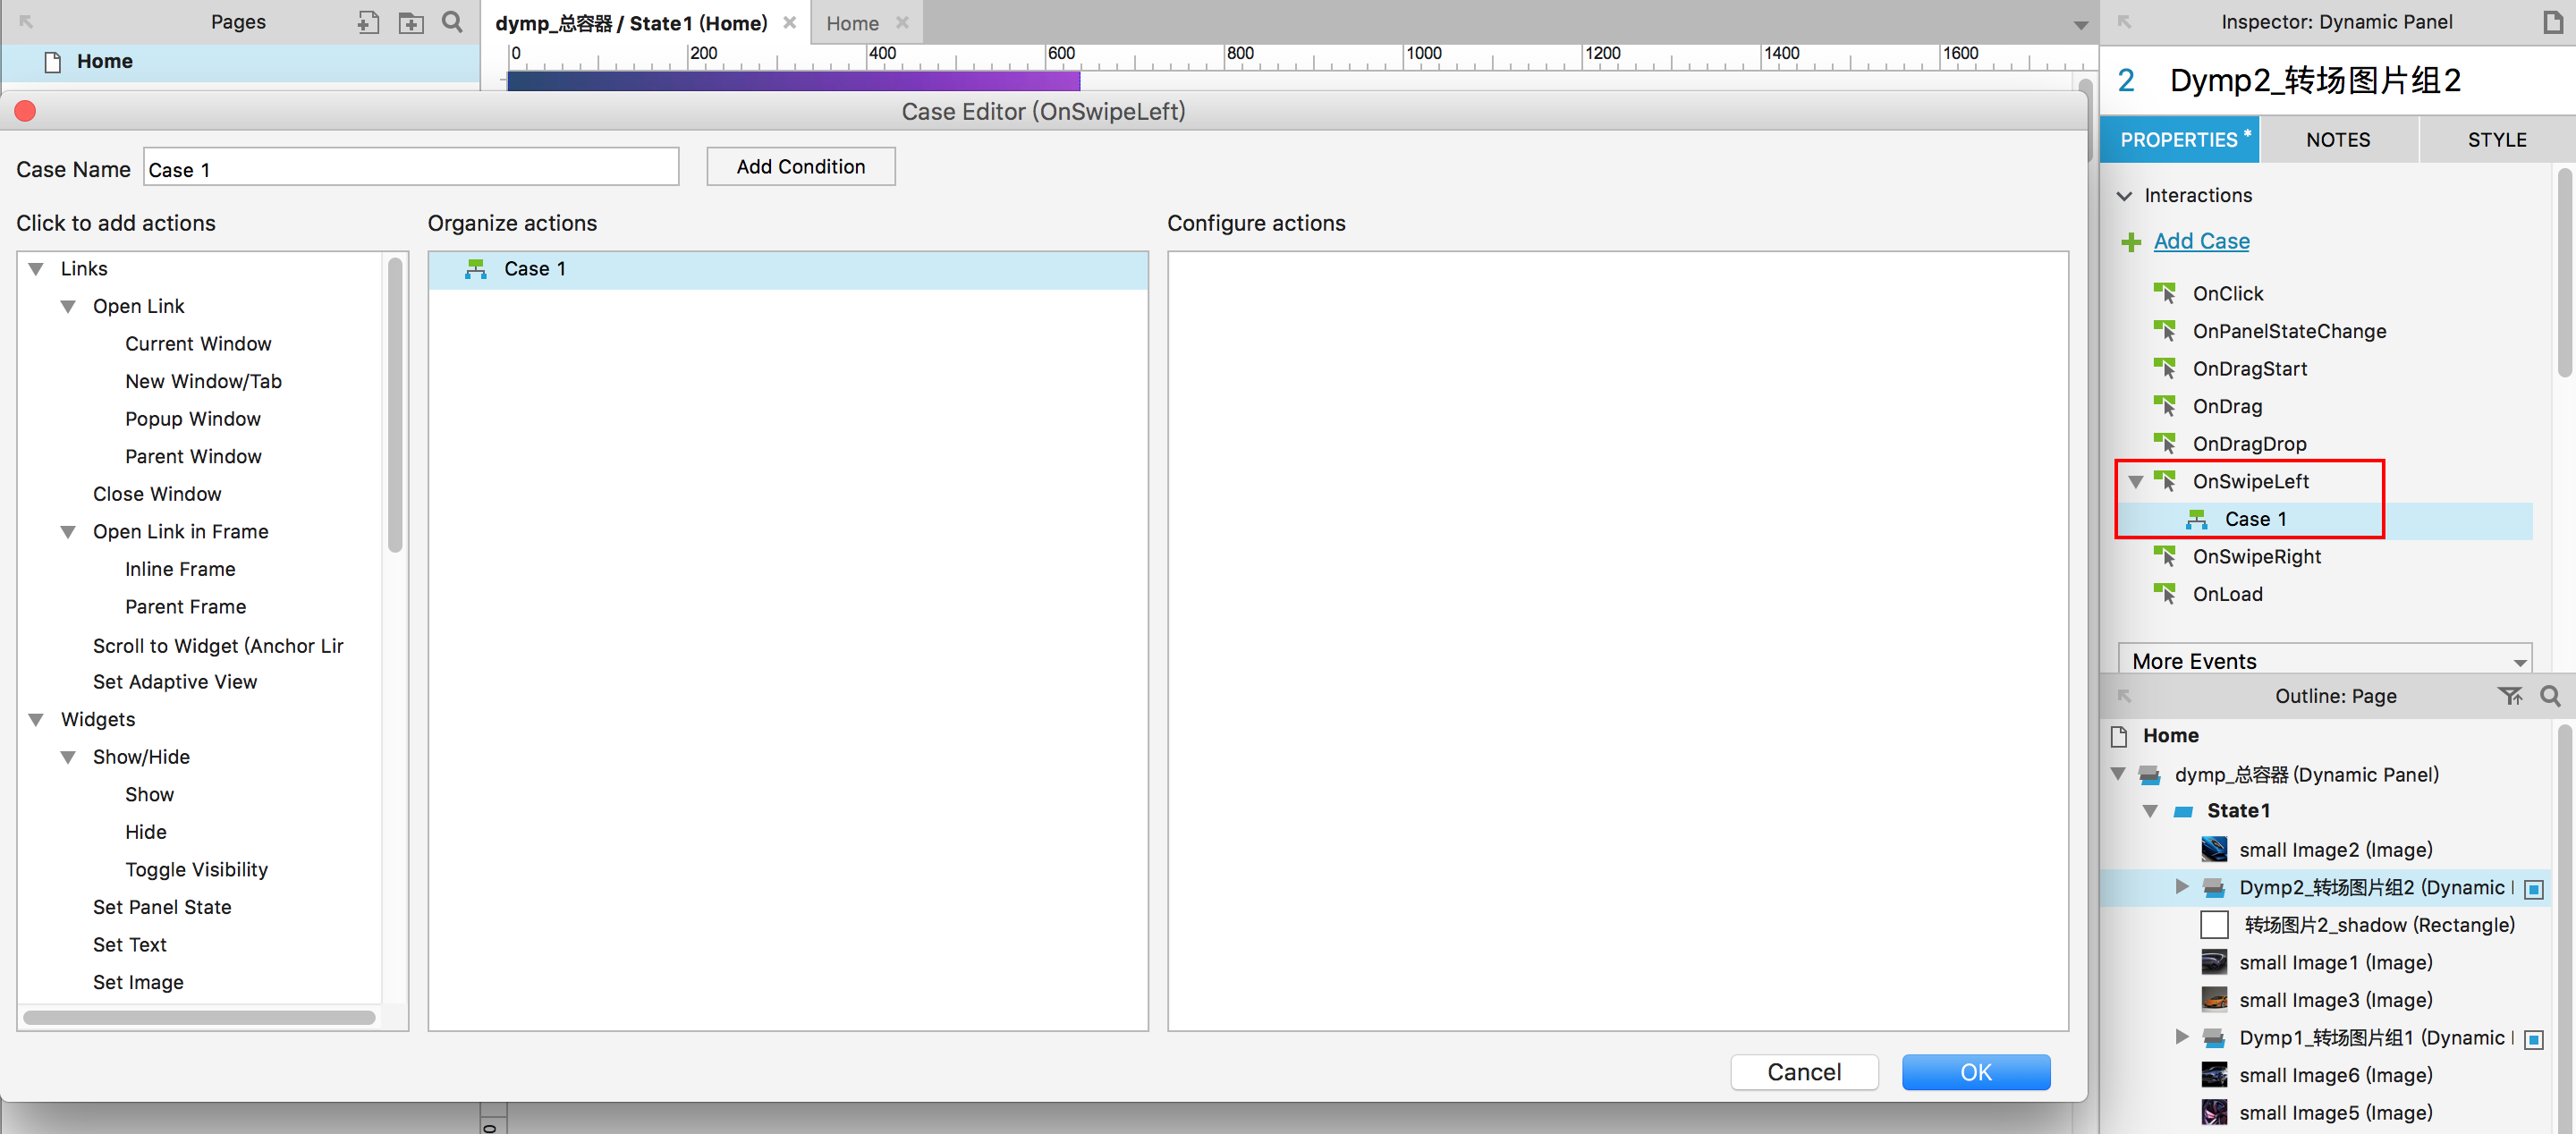Switch to the NOTES tab

pos(2337,140)
